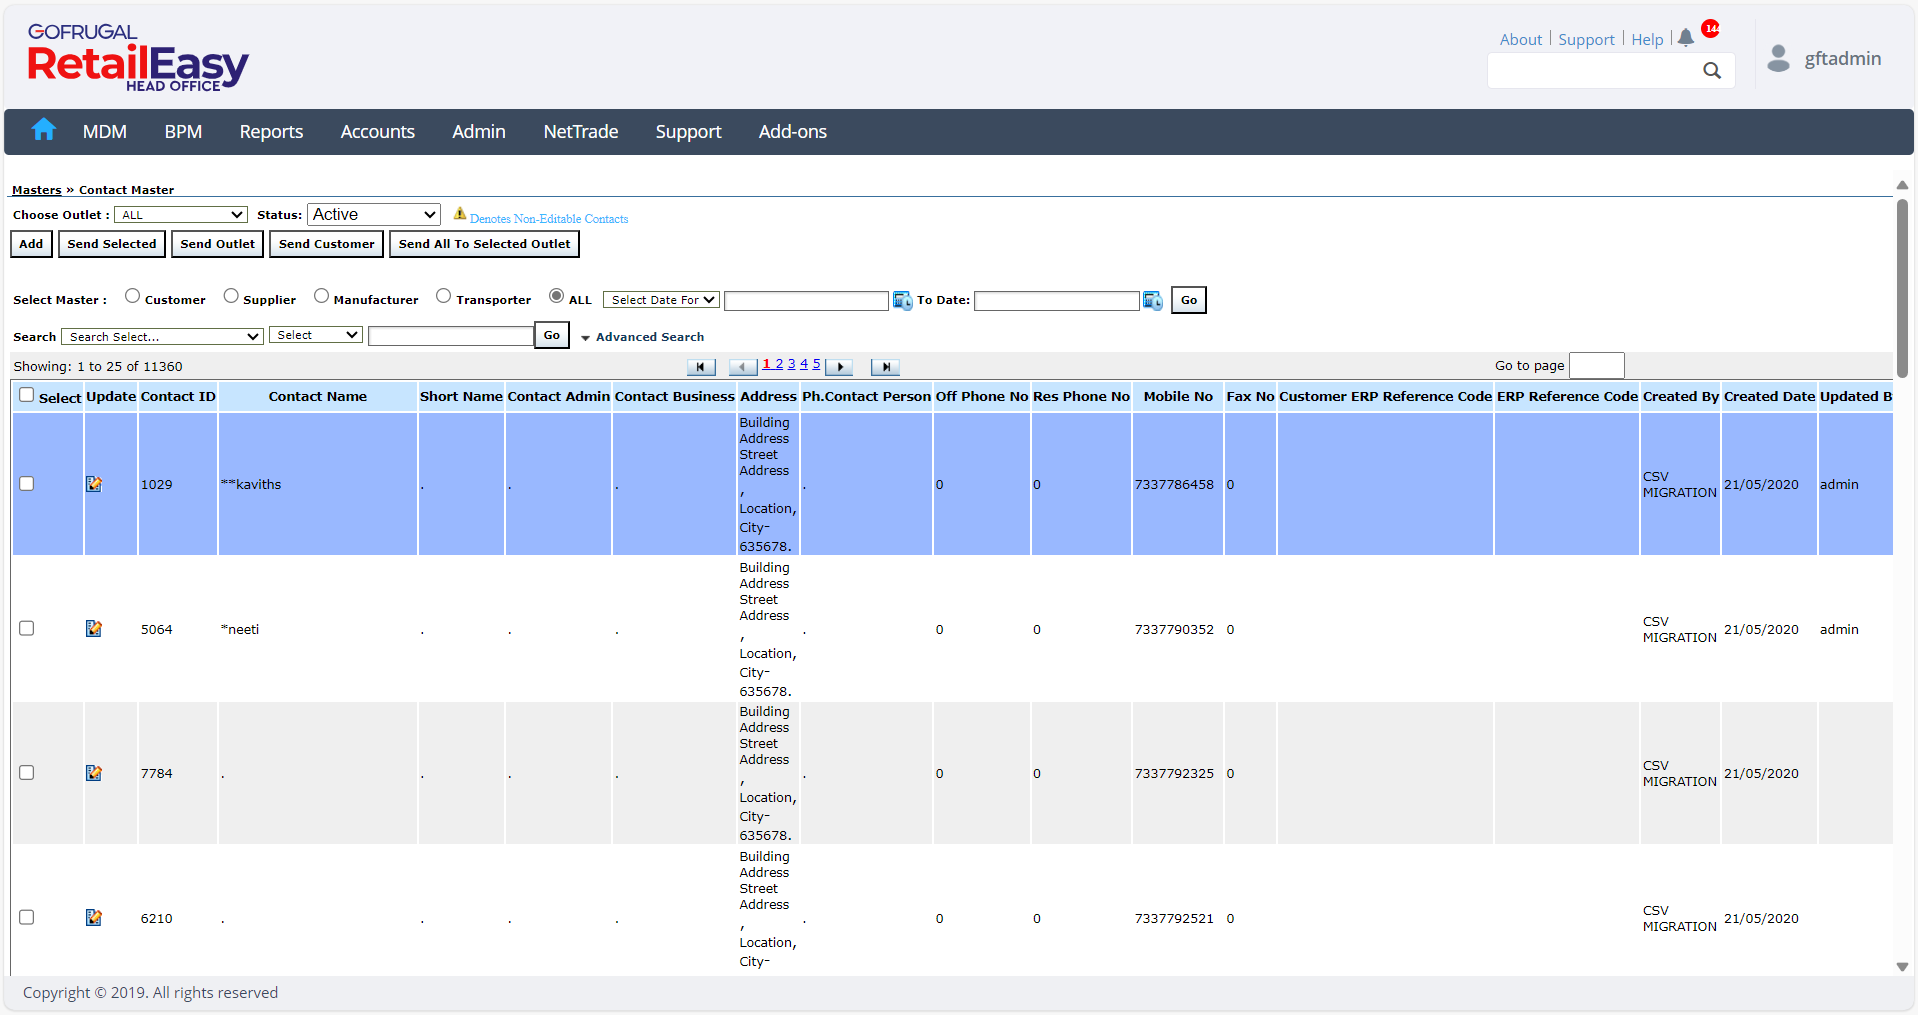Expand the Status dropdown showing Active
The image size is (1918, 1015).
(373, 215)
